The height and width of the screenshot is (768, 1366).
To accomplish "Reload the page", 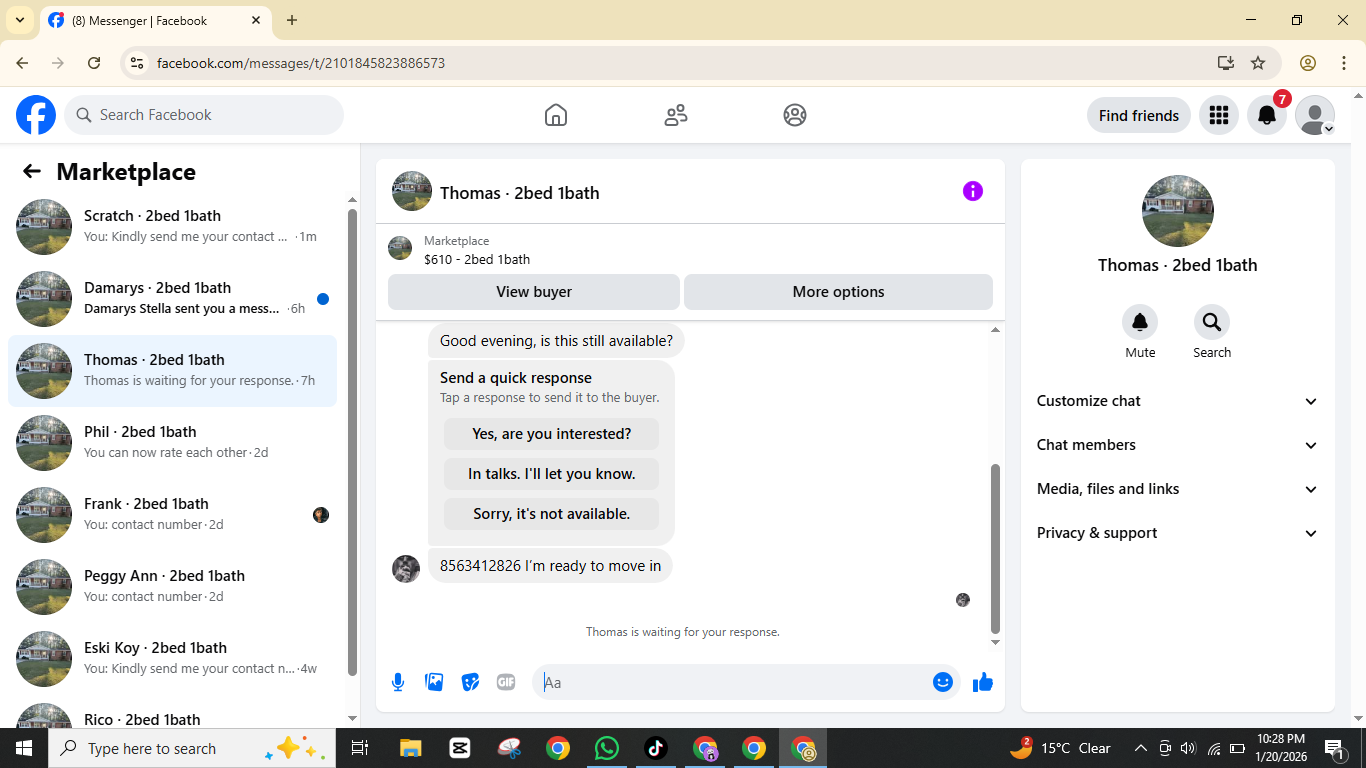I will 94,63.
